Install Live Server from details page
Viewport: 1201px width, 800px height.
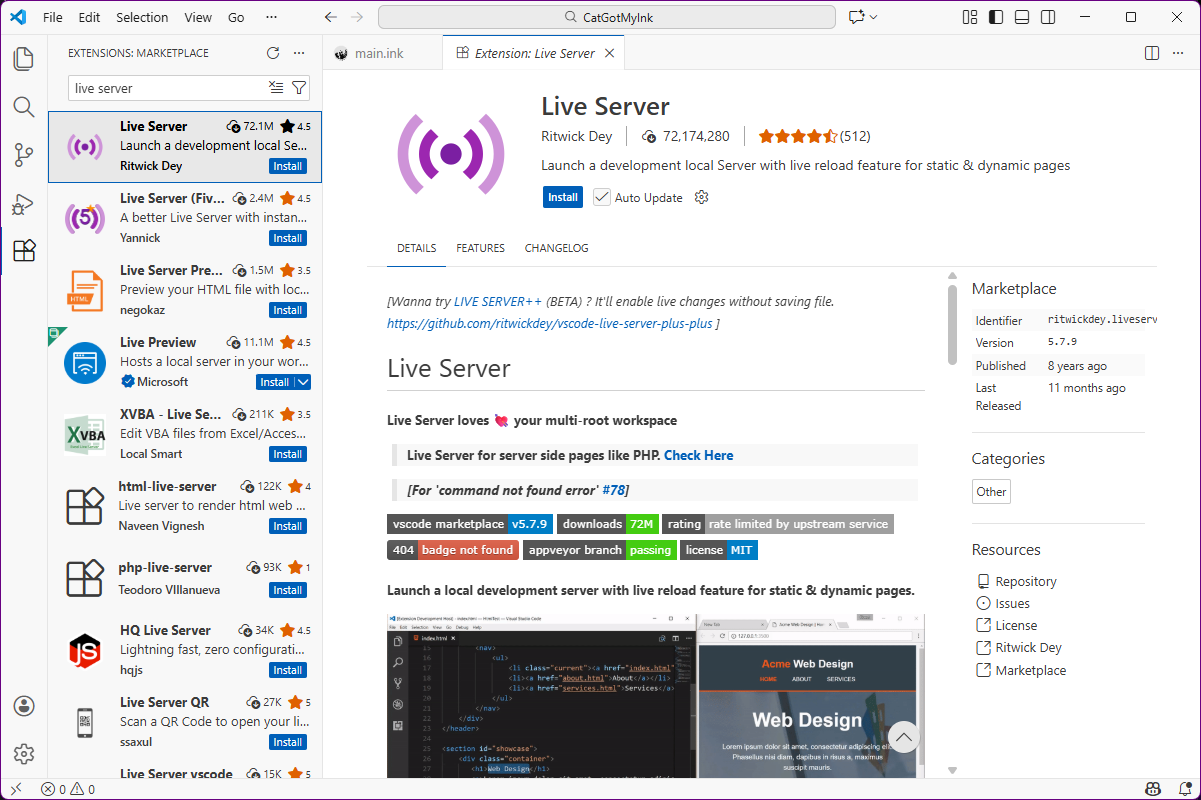tap(563, 197)
